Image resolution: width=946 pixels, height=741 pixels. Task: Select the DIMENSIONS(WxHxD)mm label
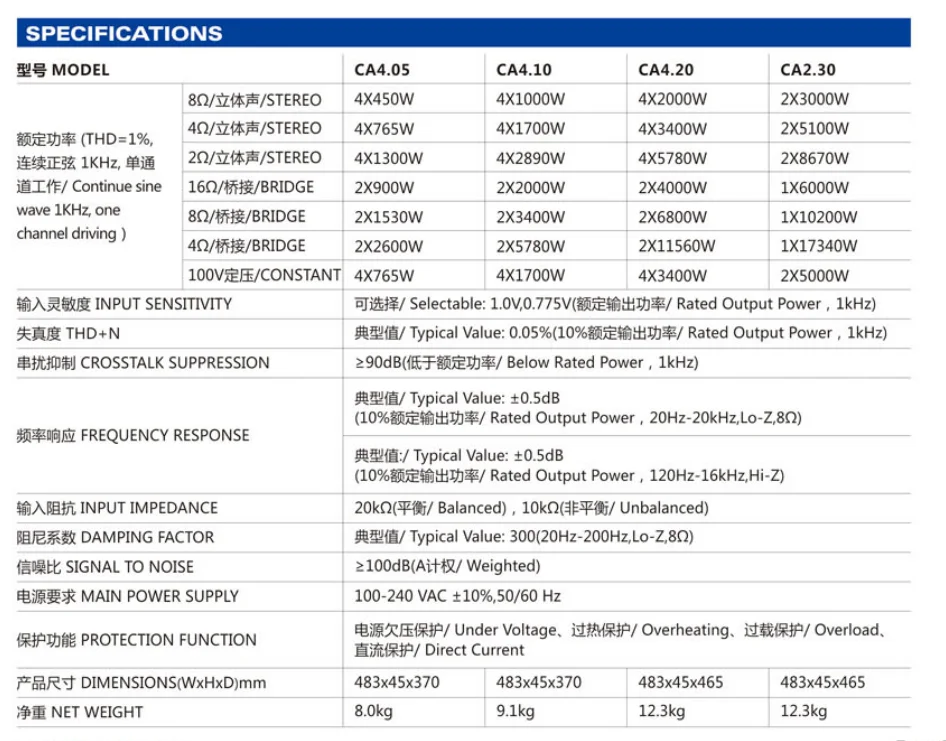click(141, 683)
